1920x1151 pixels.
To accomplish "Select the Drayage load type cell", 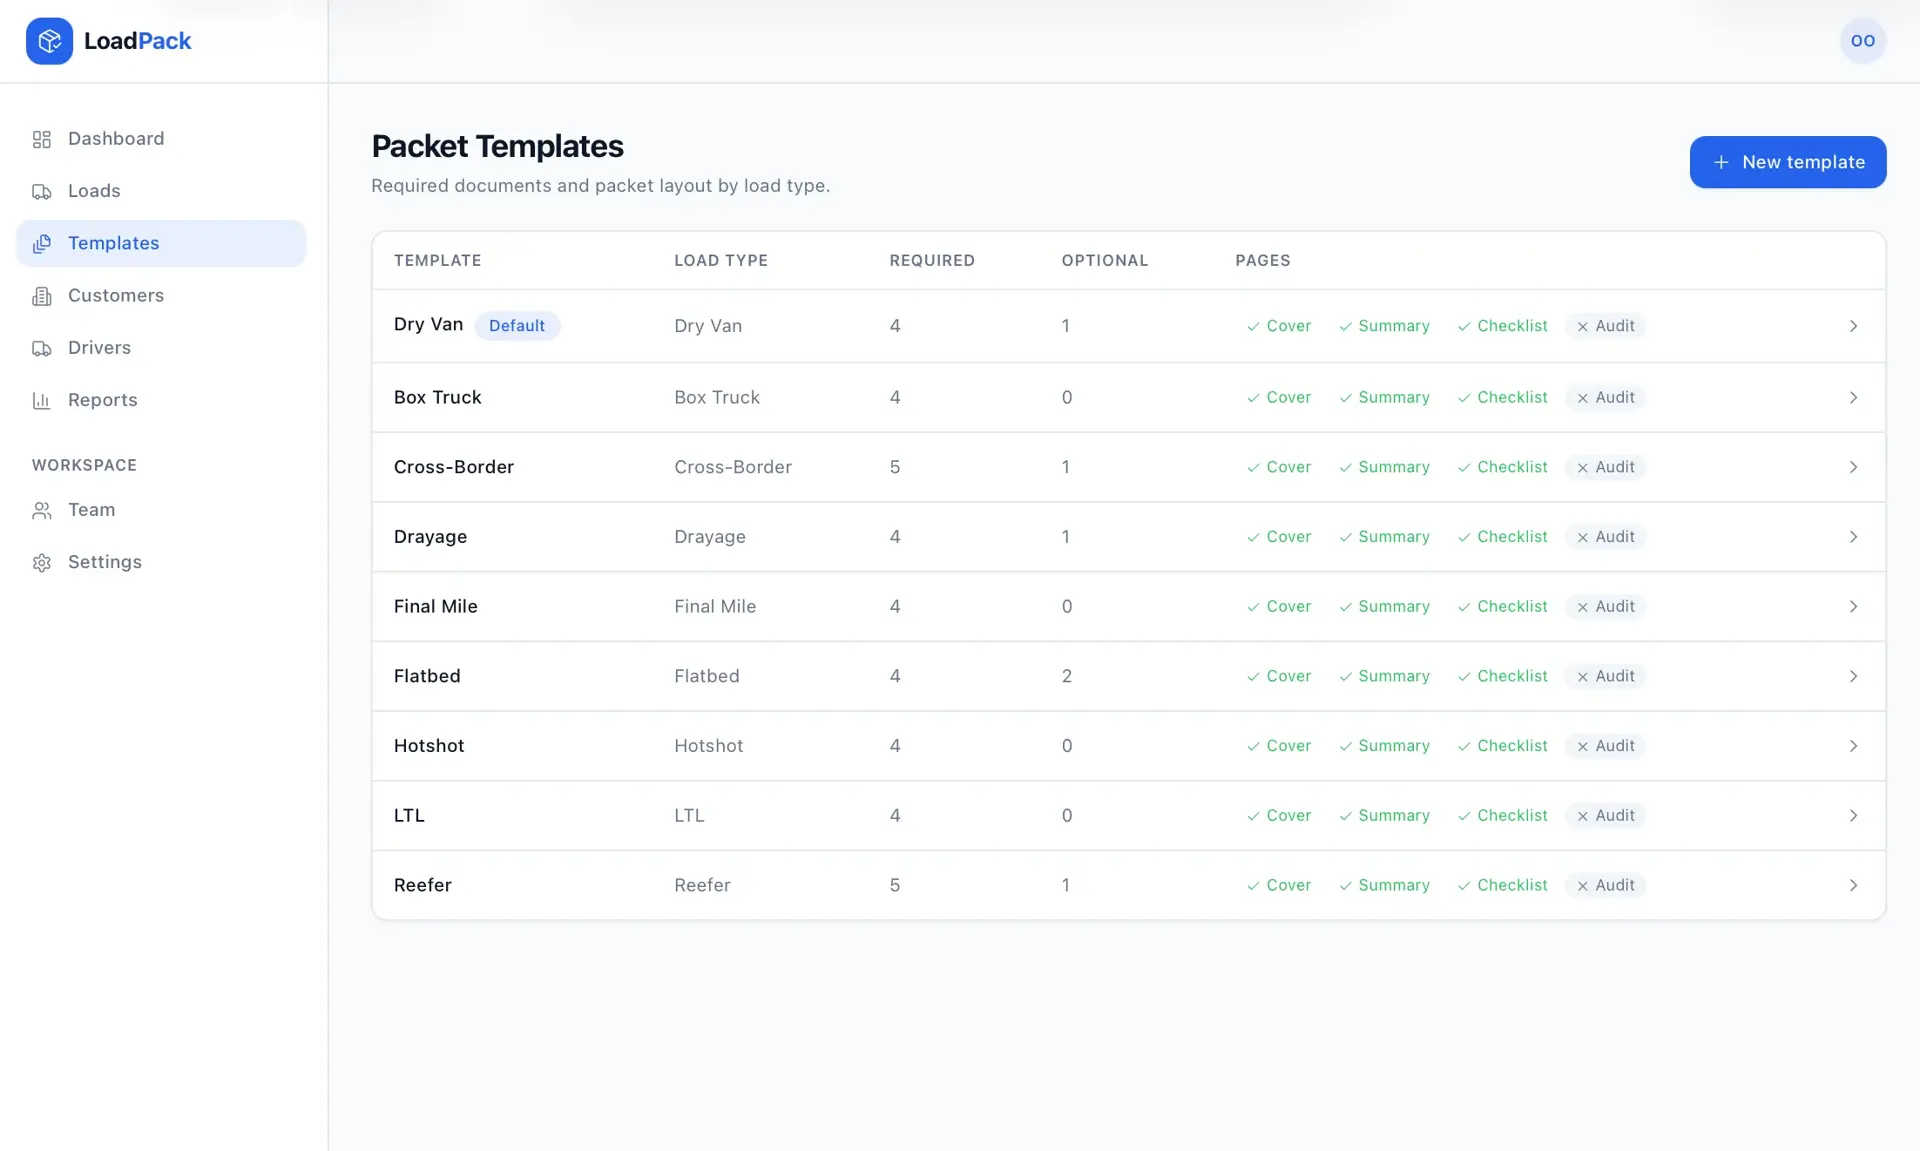I will coord(709,537).
